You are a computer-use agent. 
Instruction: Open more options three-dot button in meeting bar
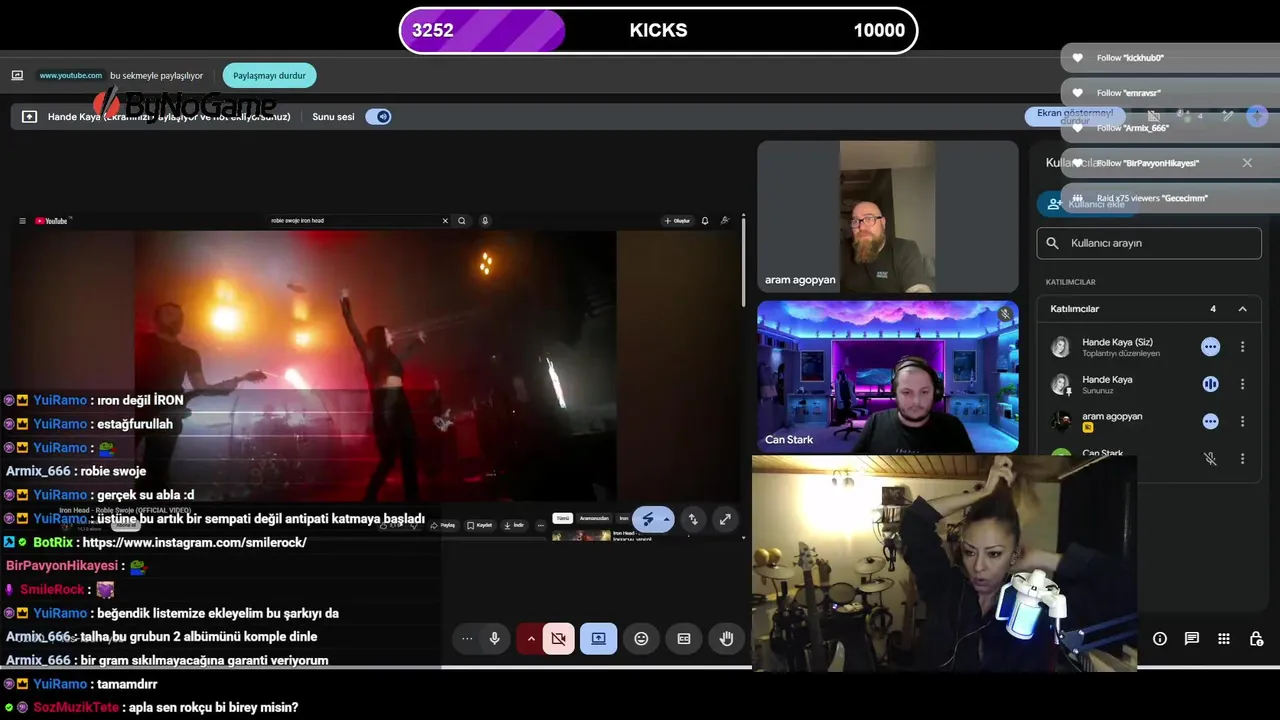[467, 639]
